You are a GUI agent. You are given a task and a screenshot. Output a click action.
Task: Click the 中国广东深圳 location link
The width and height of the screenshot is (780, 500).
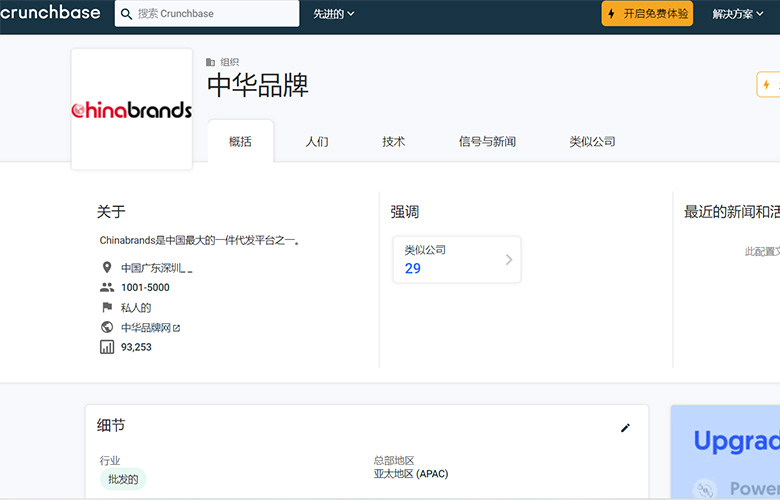coord(157,268)
